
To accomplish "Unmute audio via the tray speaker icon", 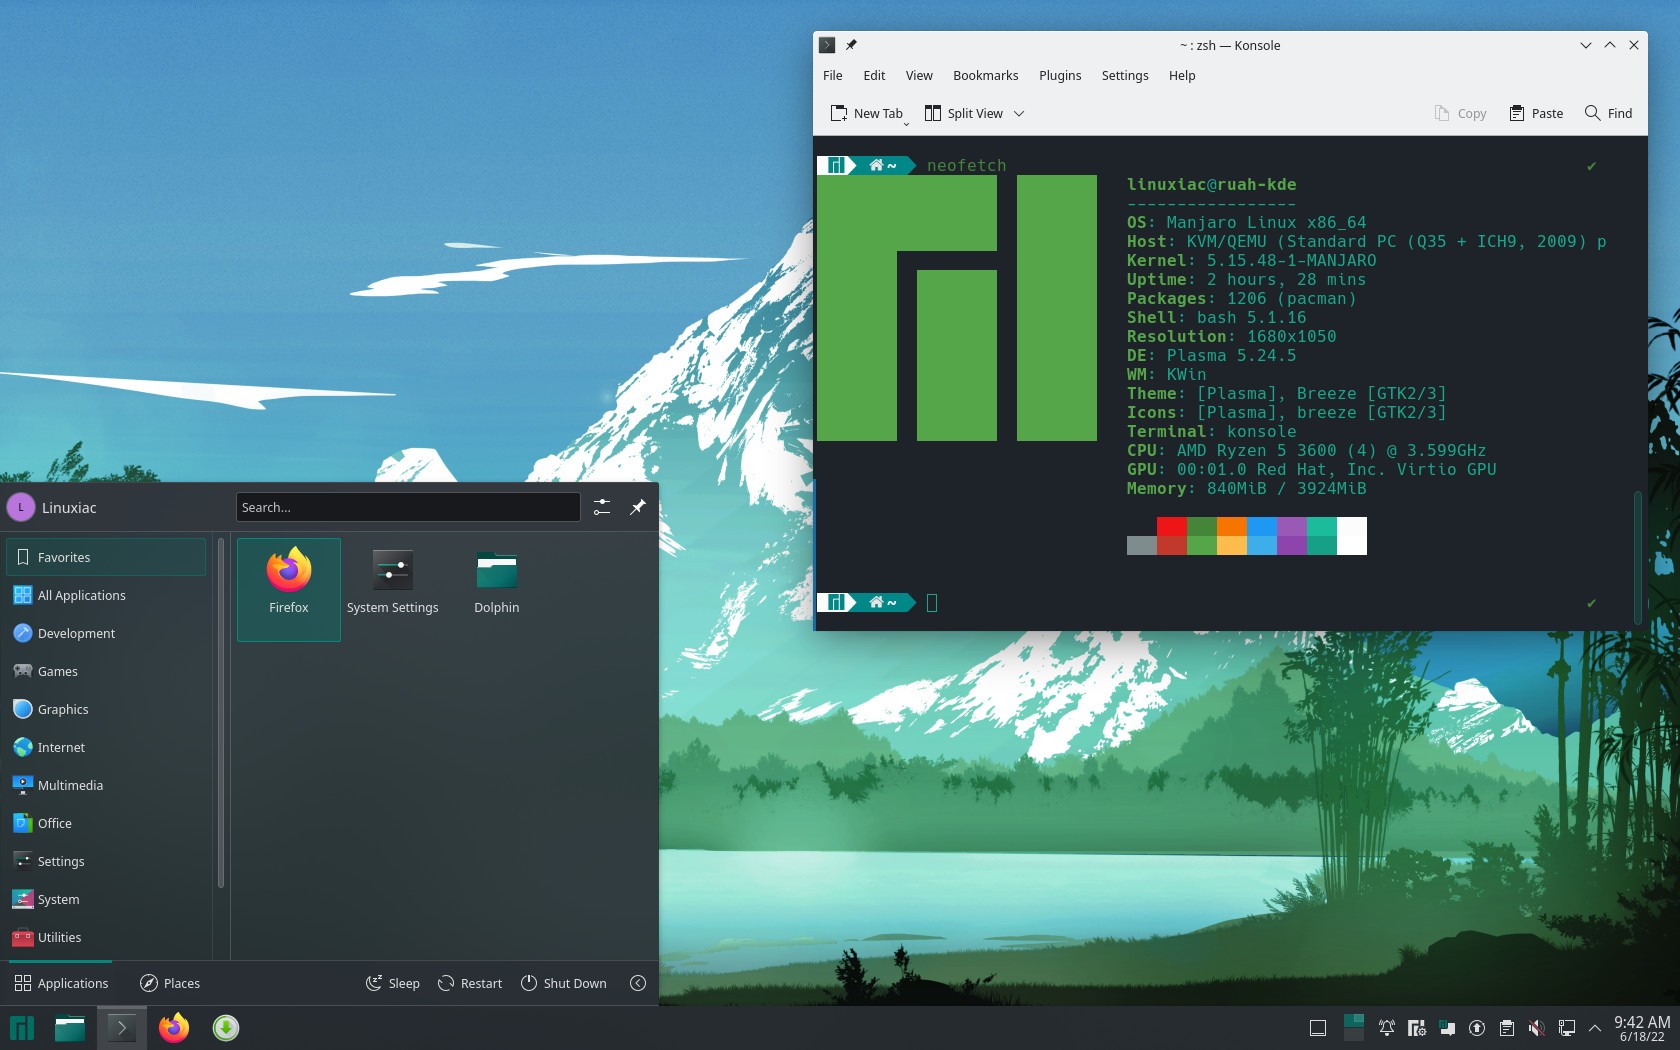I will point(1536,1028).
